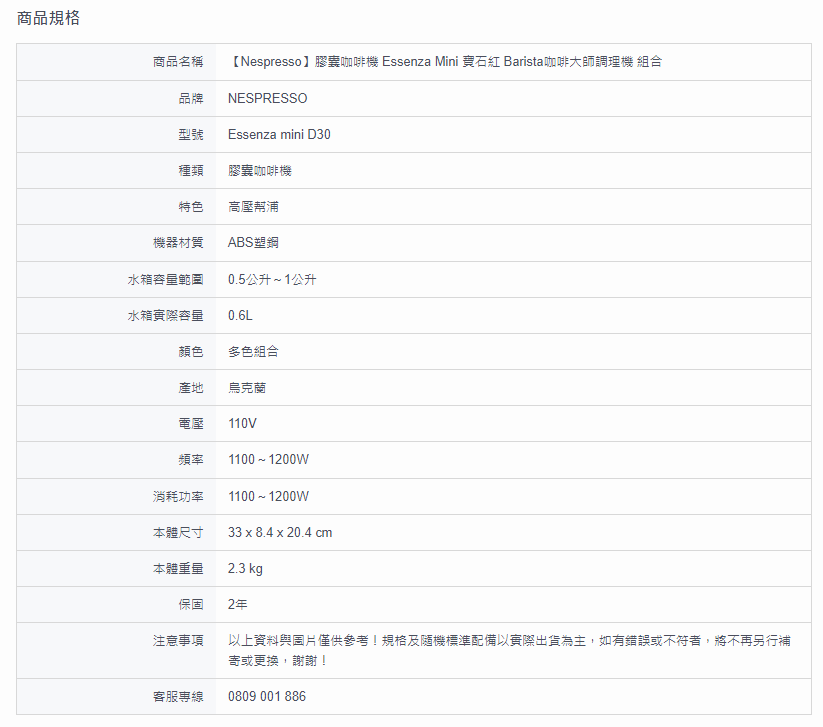Click the 0.6L capacity value

(x=240, y=315)
